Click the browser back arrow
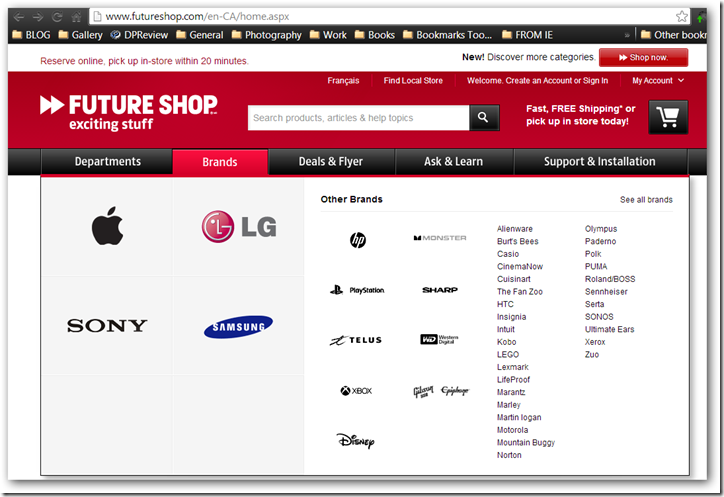This screenshot has height=497, width=724. pos(19,17)
